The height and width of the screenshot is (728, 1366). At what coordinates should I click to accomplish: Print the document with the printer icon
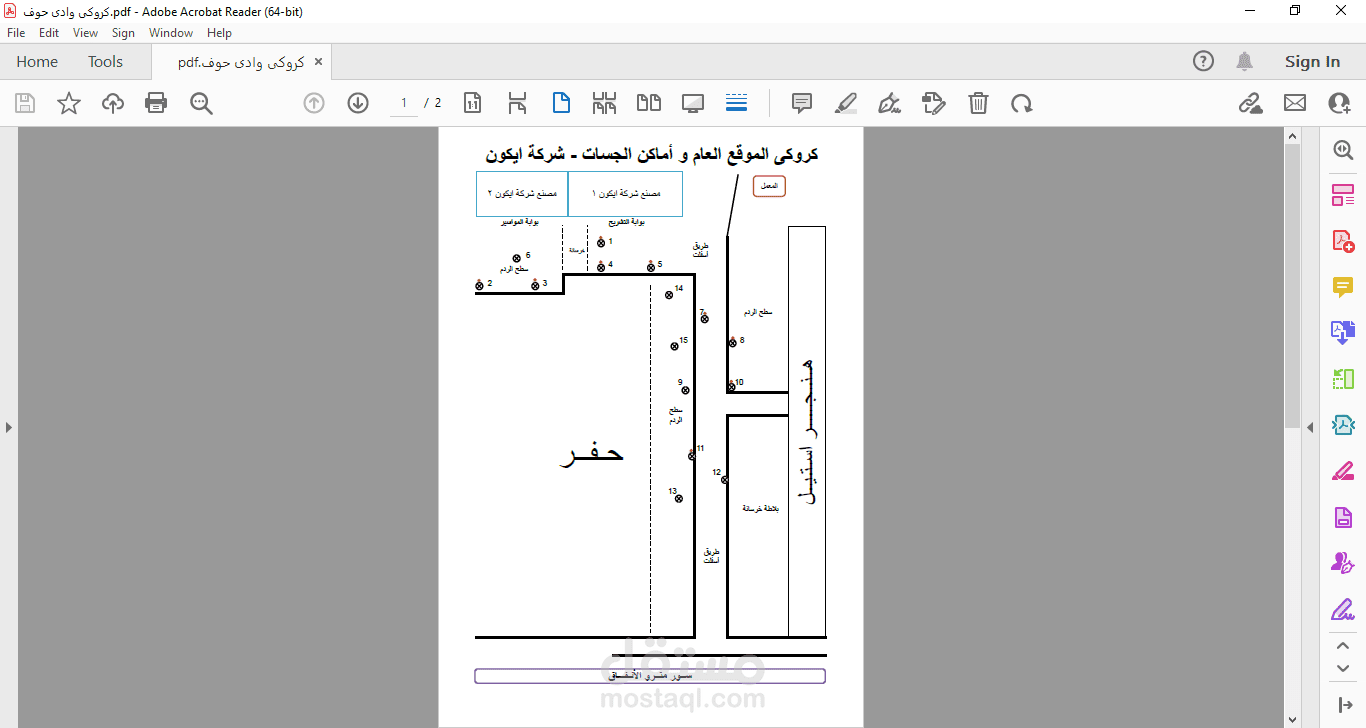pyautogui.click(x=156, y=103)
